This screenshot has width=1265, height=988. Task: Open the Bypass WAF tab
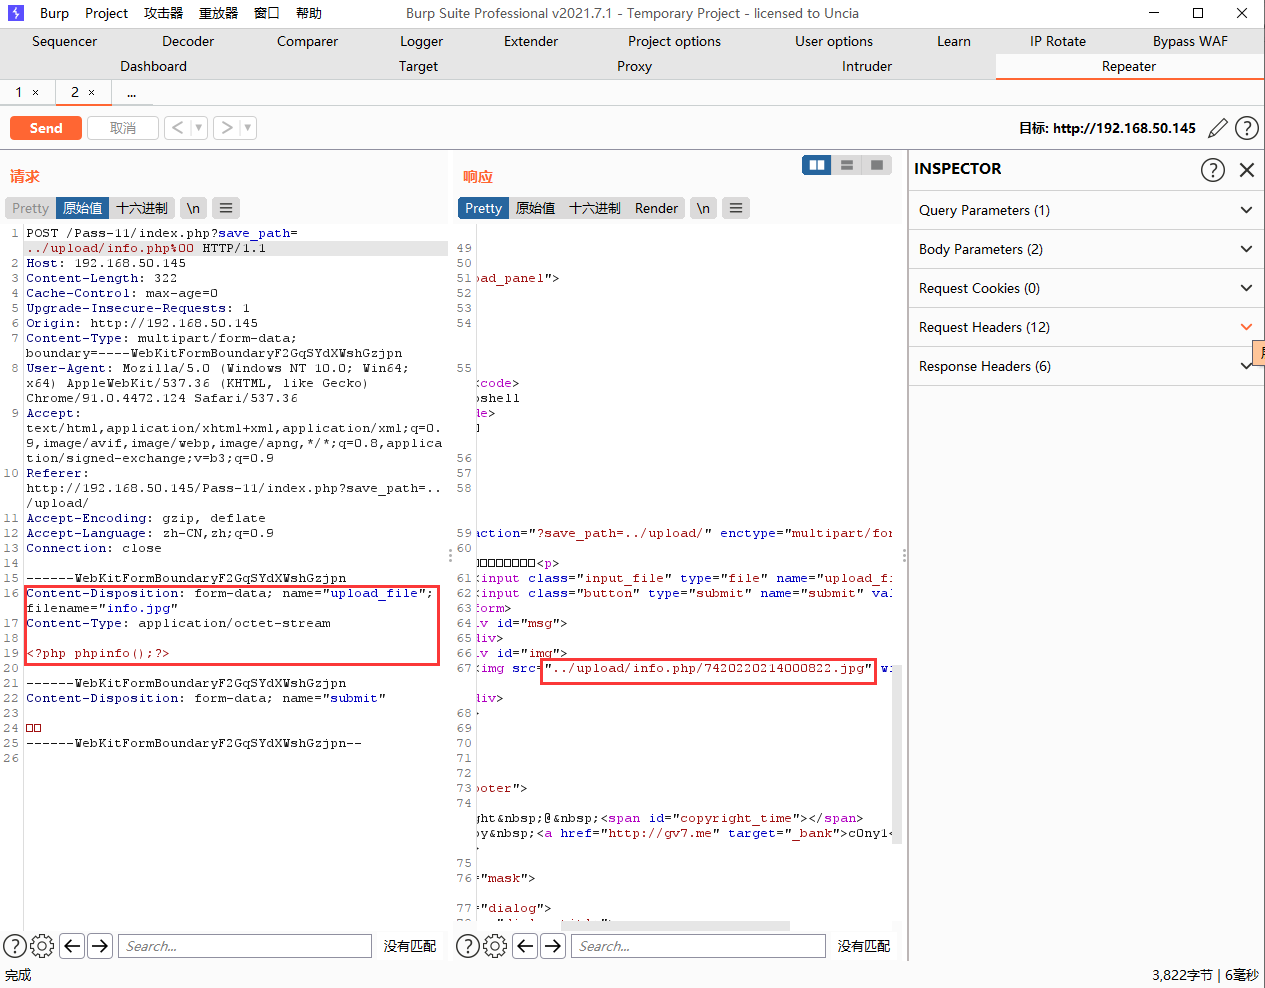pos(1190,41)
